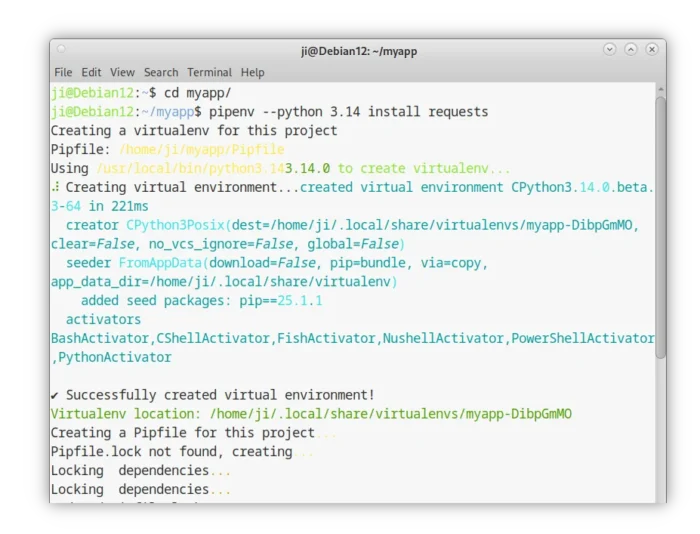Screen dimensions: 700x534
Task: Click 'CPython3Posix' creator text
Action: [x=175, y=225]
